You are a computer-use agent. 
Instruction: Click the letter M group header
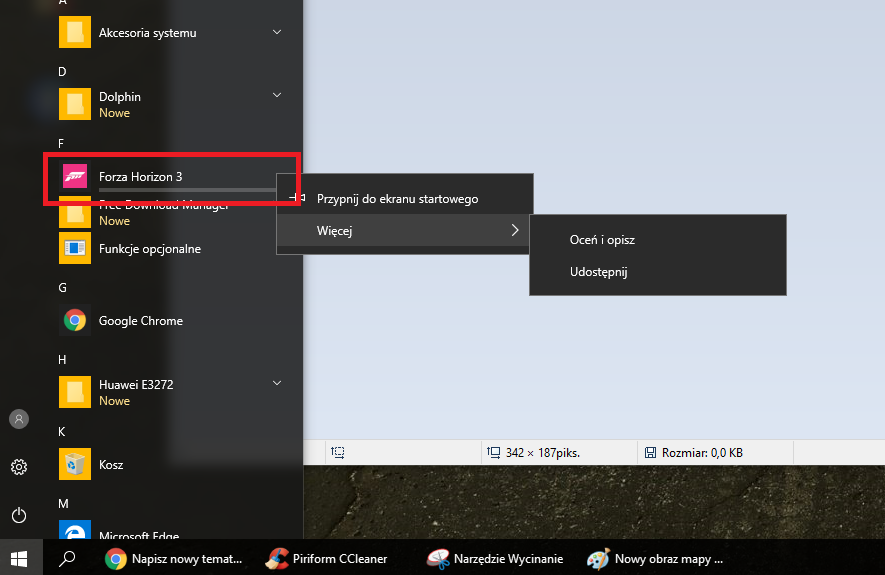[63, 503]
